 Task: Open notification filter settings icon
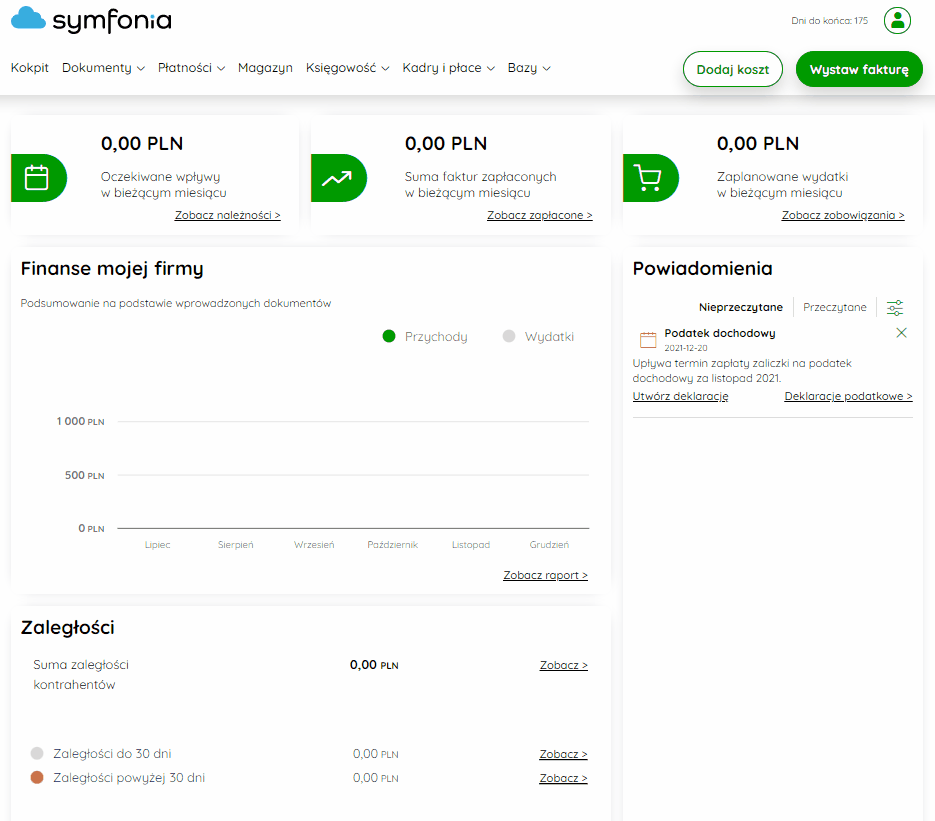(895, 308)
